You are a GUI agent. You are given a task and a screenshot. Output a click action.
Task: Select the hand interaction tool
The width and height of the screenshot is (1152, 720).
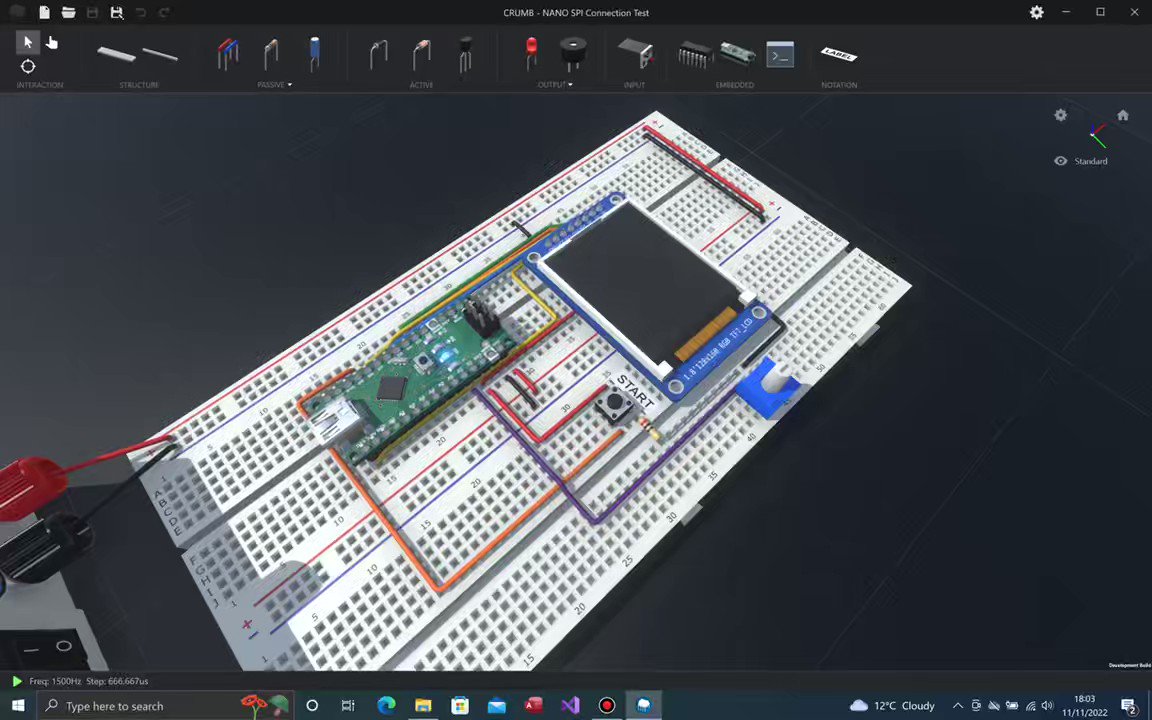(51, 42)
